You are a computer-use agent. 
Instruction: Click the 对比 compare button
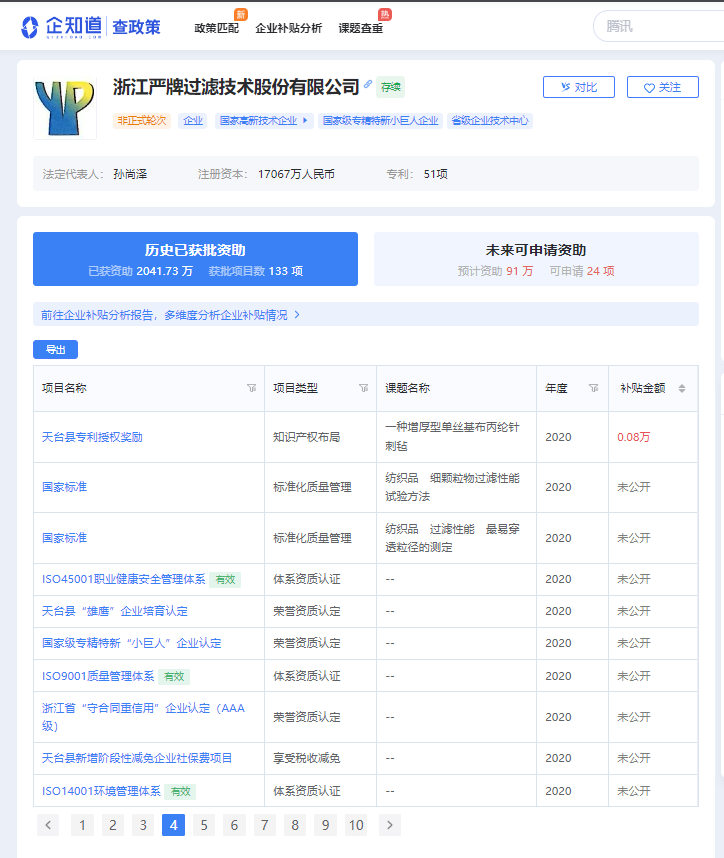pyautogui.click(x=579, y=87)
